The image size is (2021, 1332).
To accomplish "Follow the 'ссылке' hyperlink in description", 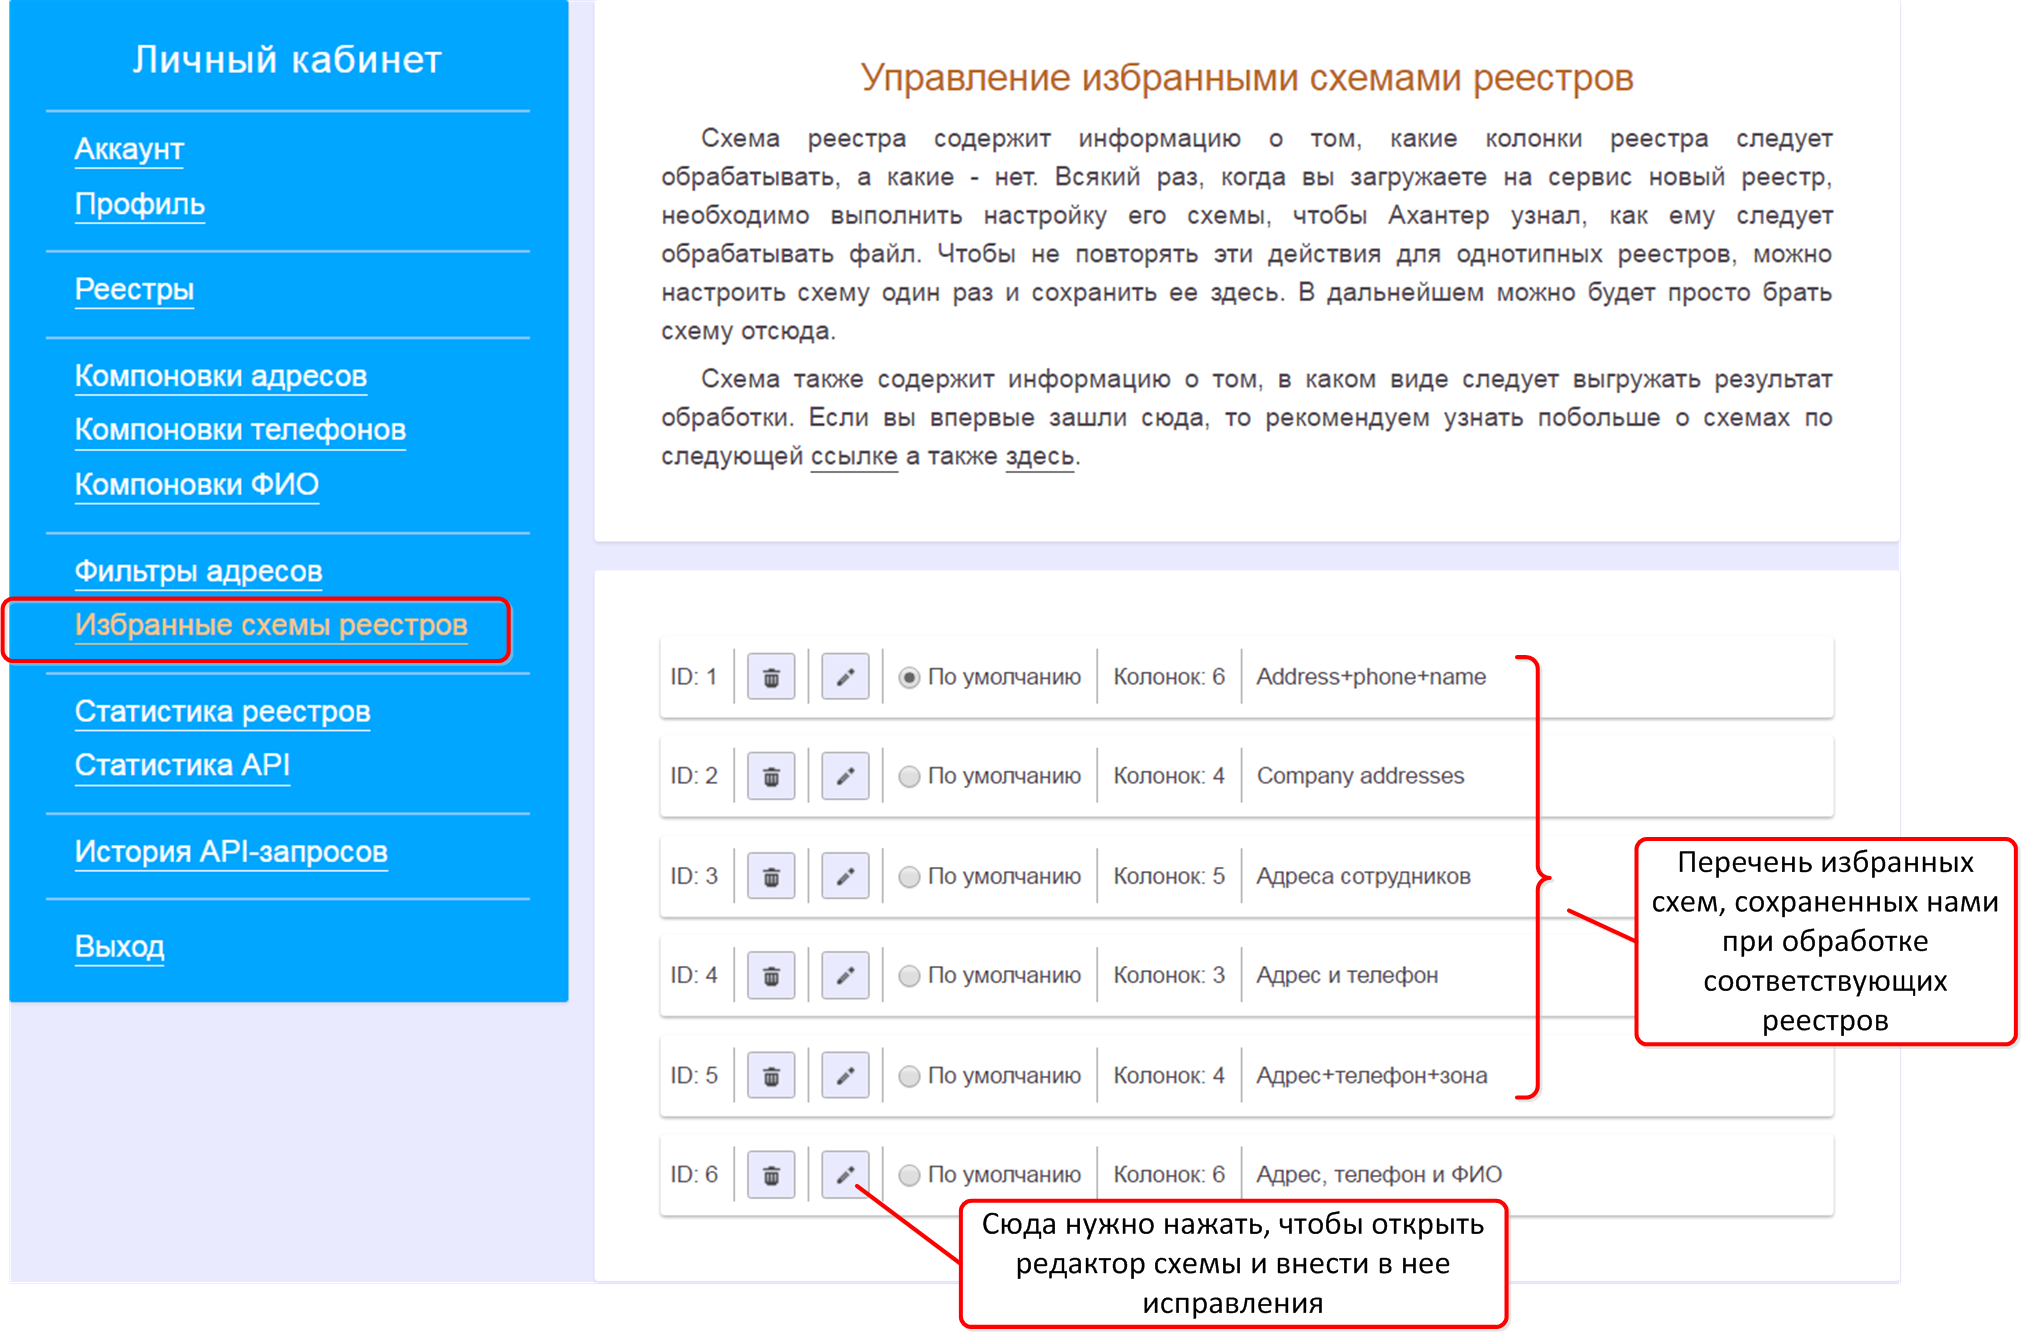I will [853, 456].
